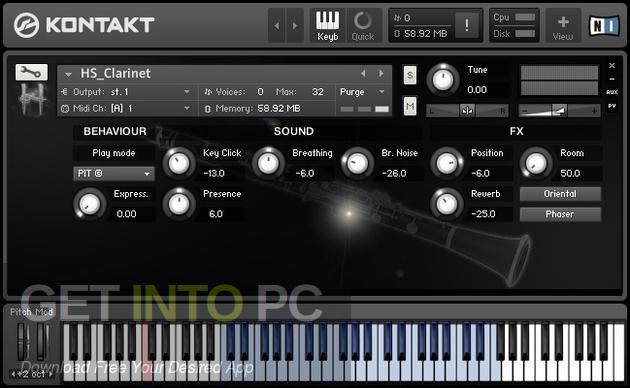This screenshot has width=630, height=388.
Task: Toggle the PV performance view button
Action: tap(612, 106)
